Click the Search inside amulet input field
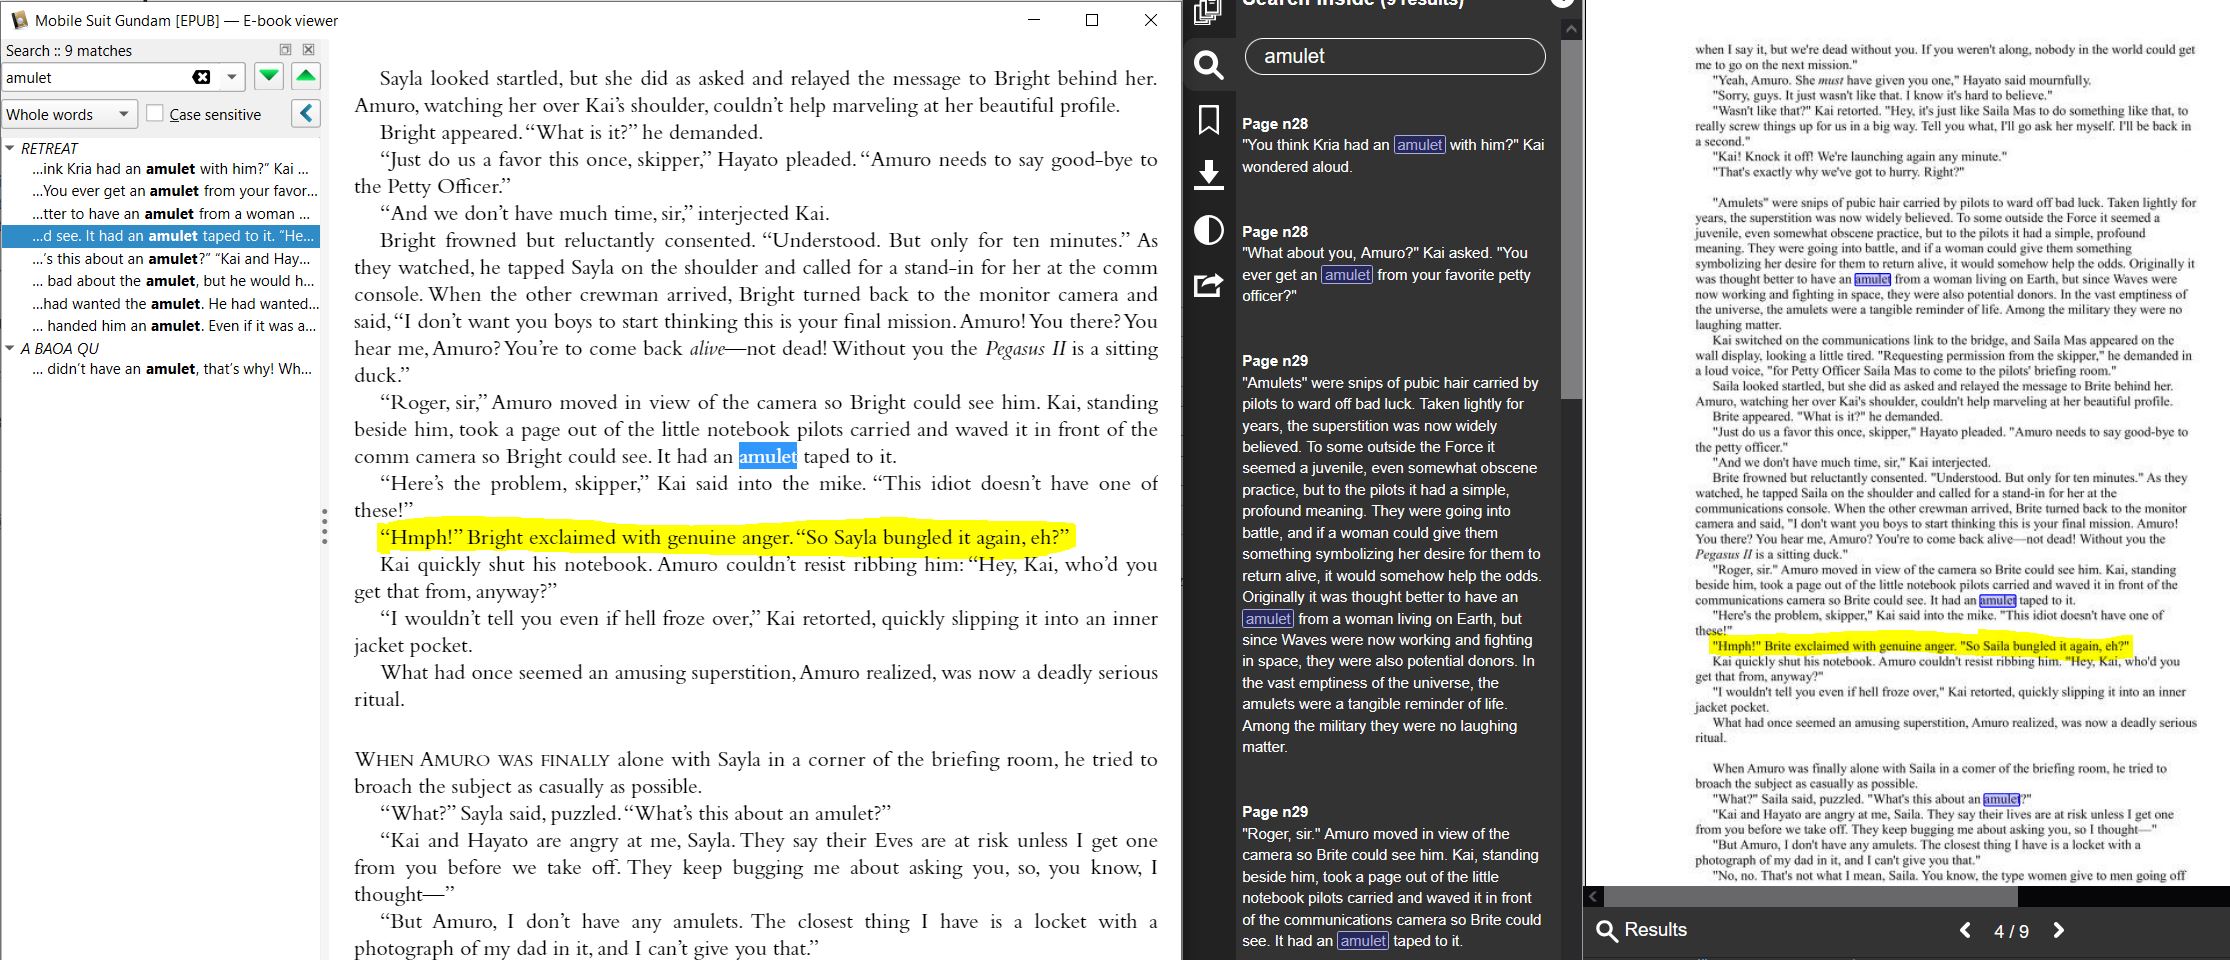The height and width of the screenshot is (960, 2230). pyautogui.click(x=1394, y=56)
